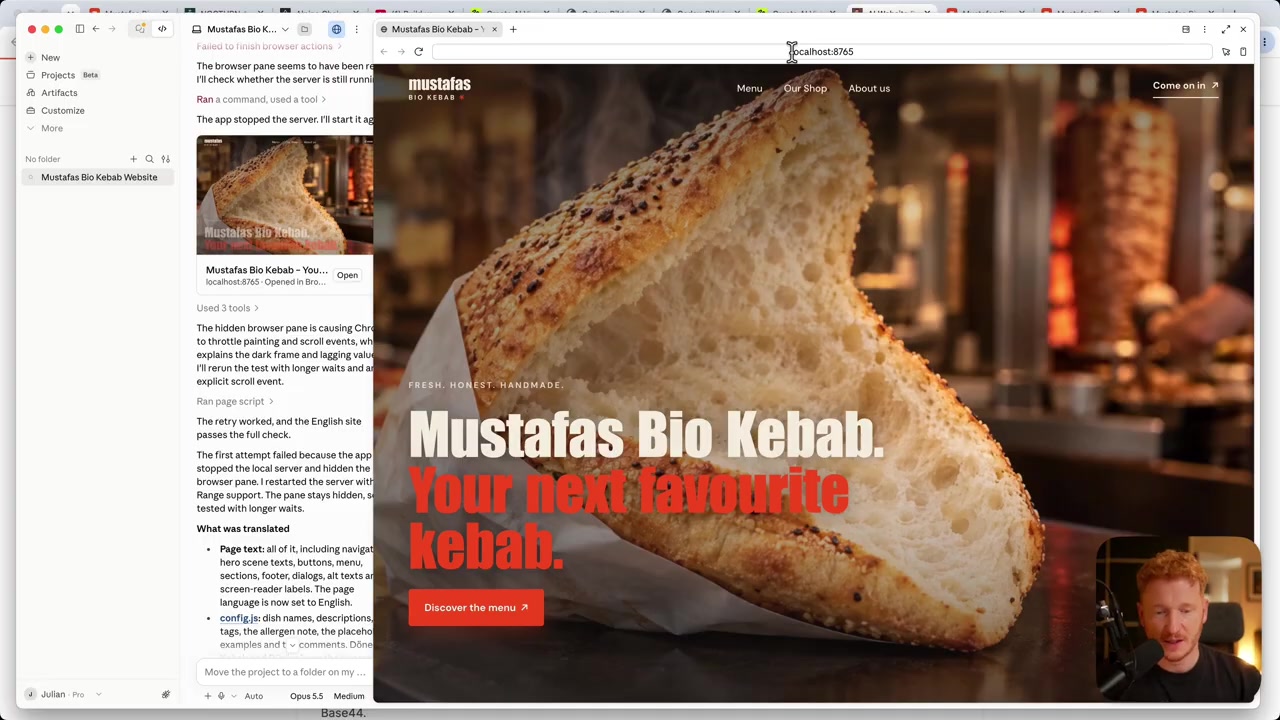Image resolution: width=1280 pixels, height=720 pixels.
Task: Click Discover the menu button
Action: point(476,608)
